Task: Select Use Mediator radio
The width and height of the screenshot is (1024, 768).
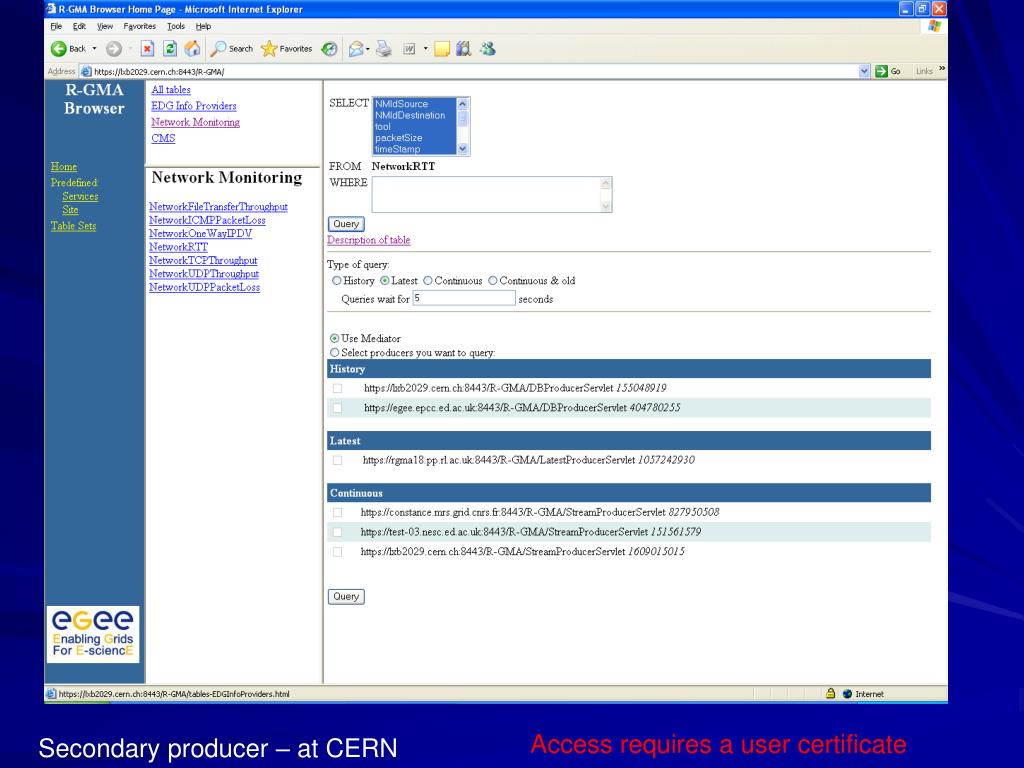Action: click(334, 338)
